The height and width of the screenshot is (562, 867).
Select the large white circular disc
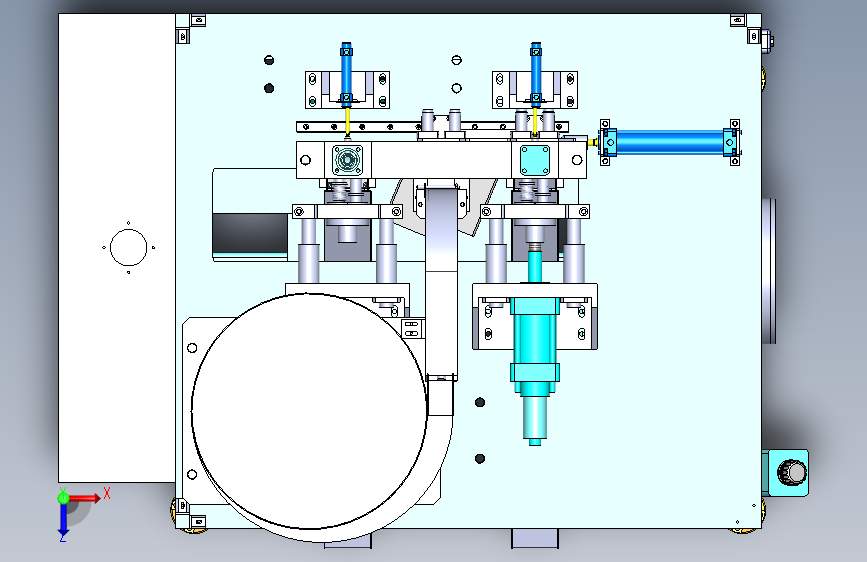tap(309, 411)
